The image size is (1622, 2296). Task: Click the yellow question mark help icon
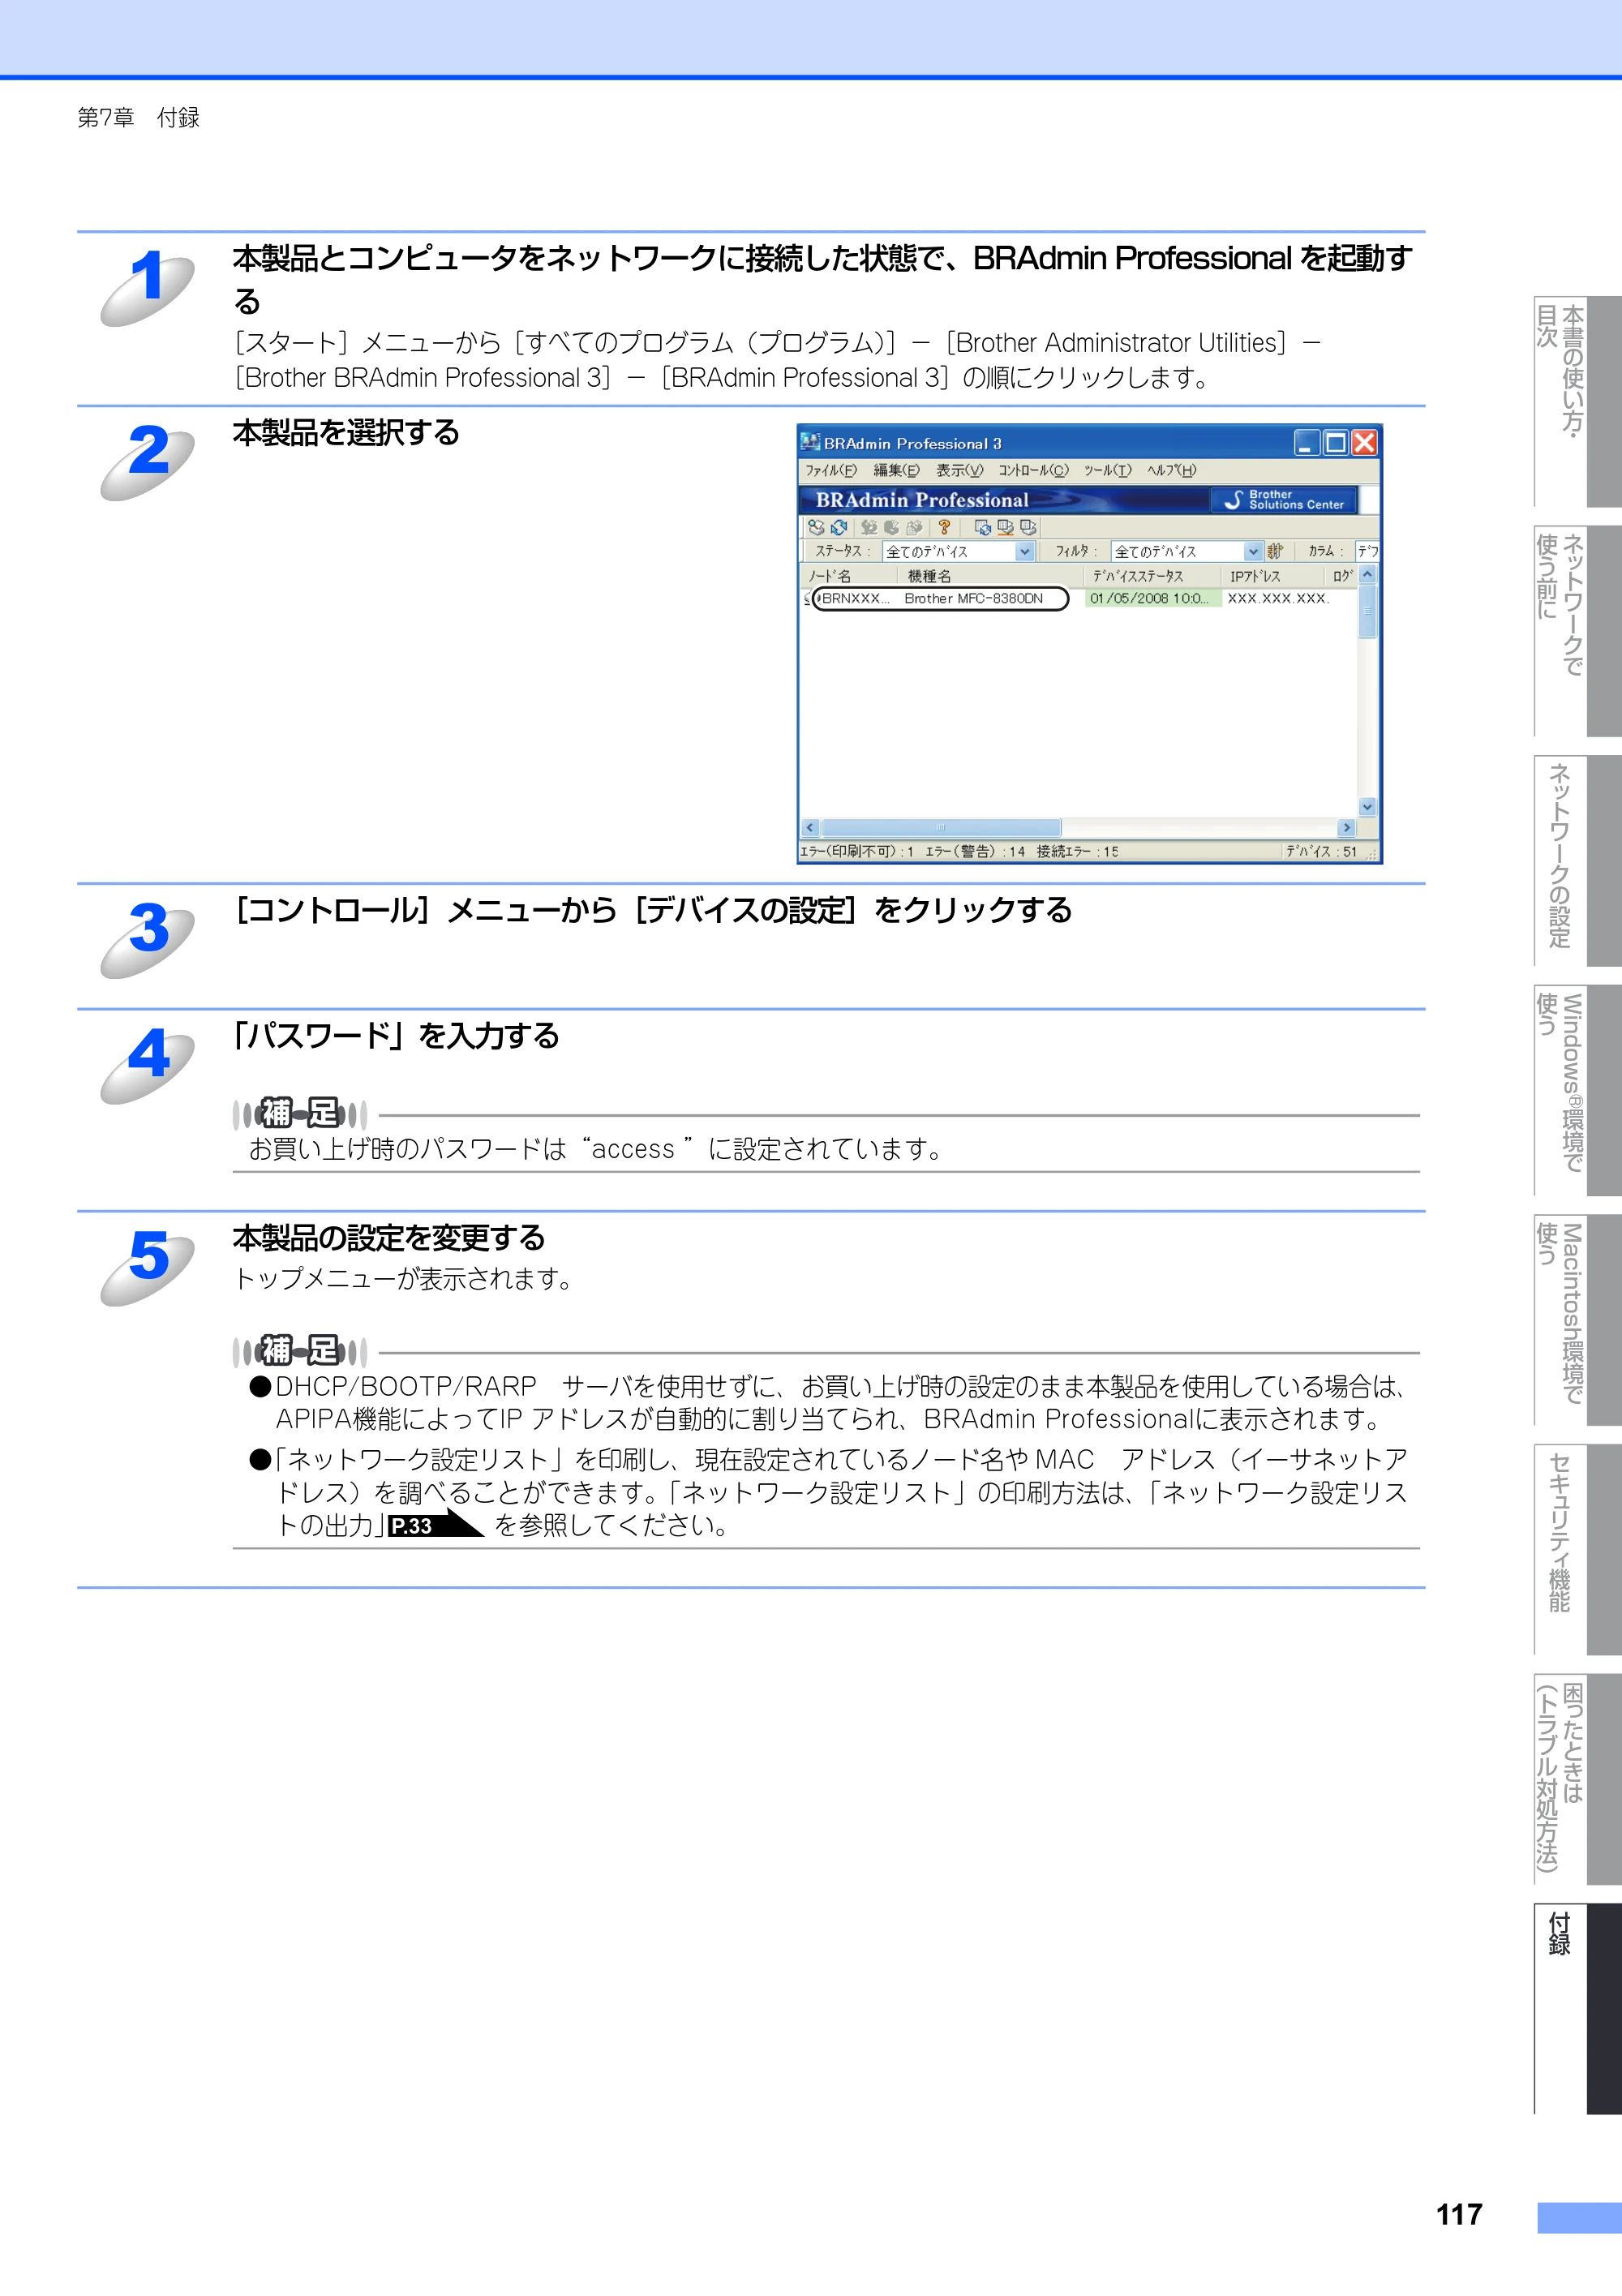pyautogui.click(x=944, y=527)
